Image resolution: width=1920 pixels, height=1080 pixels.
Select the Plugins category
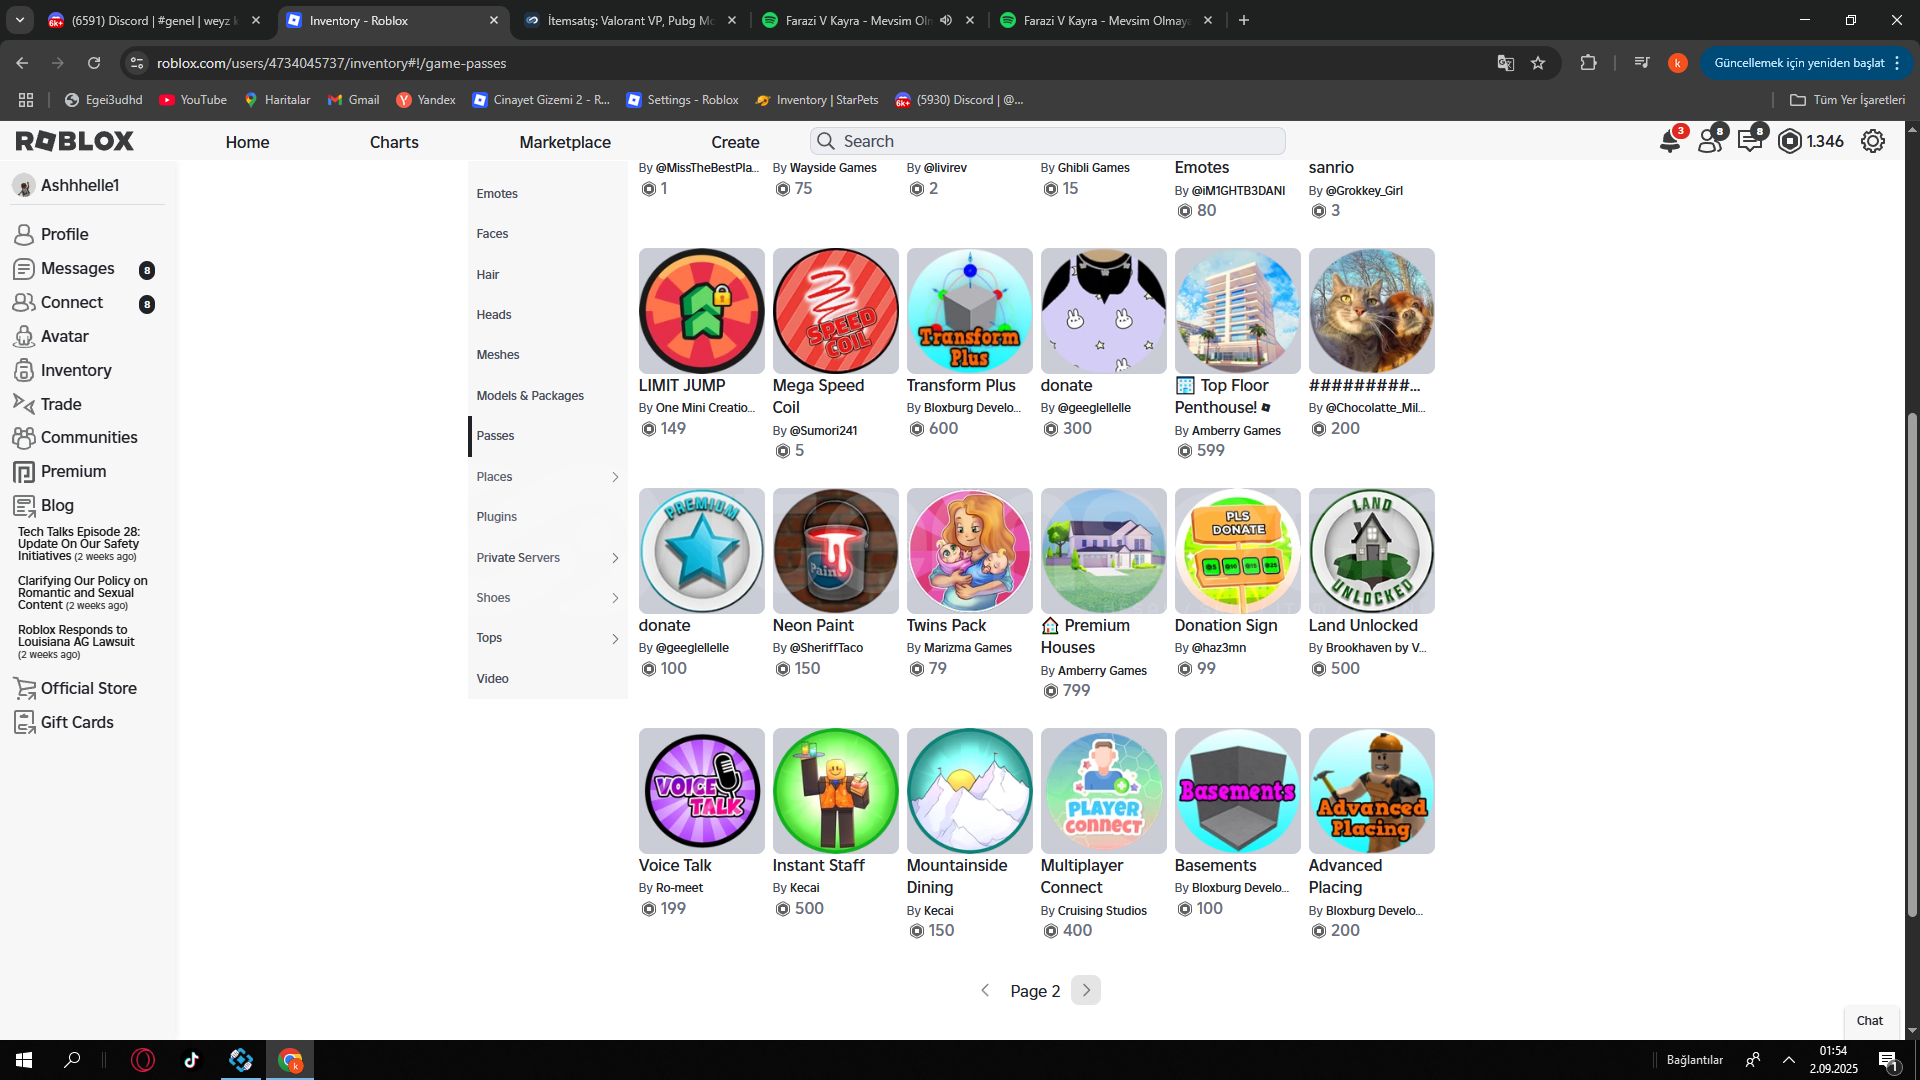[547, 517]
